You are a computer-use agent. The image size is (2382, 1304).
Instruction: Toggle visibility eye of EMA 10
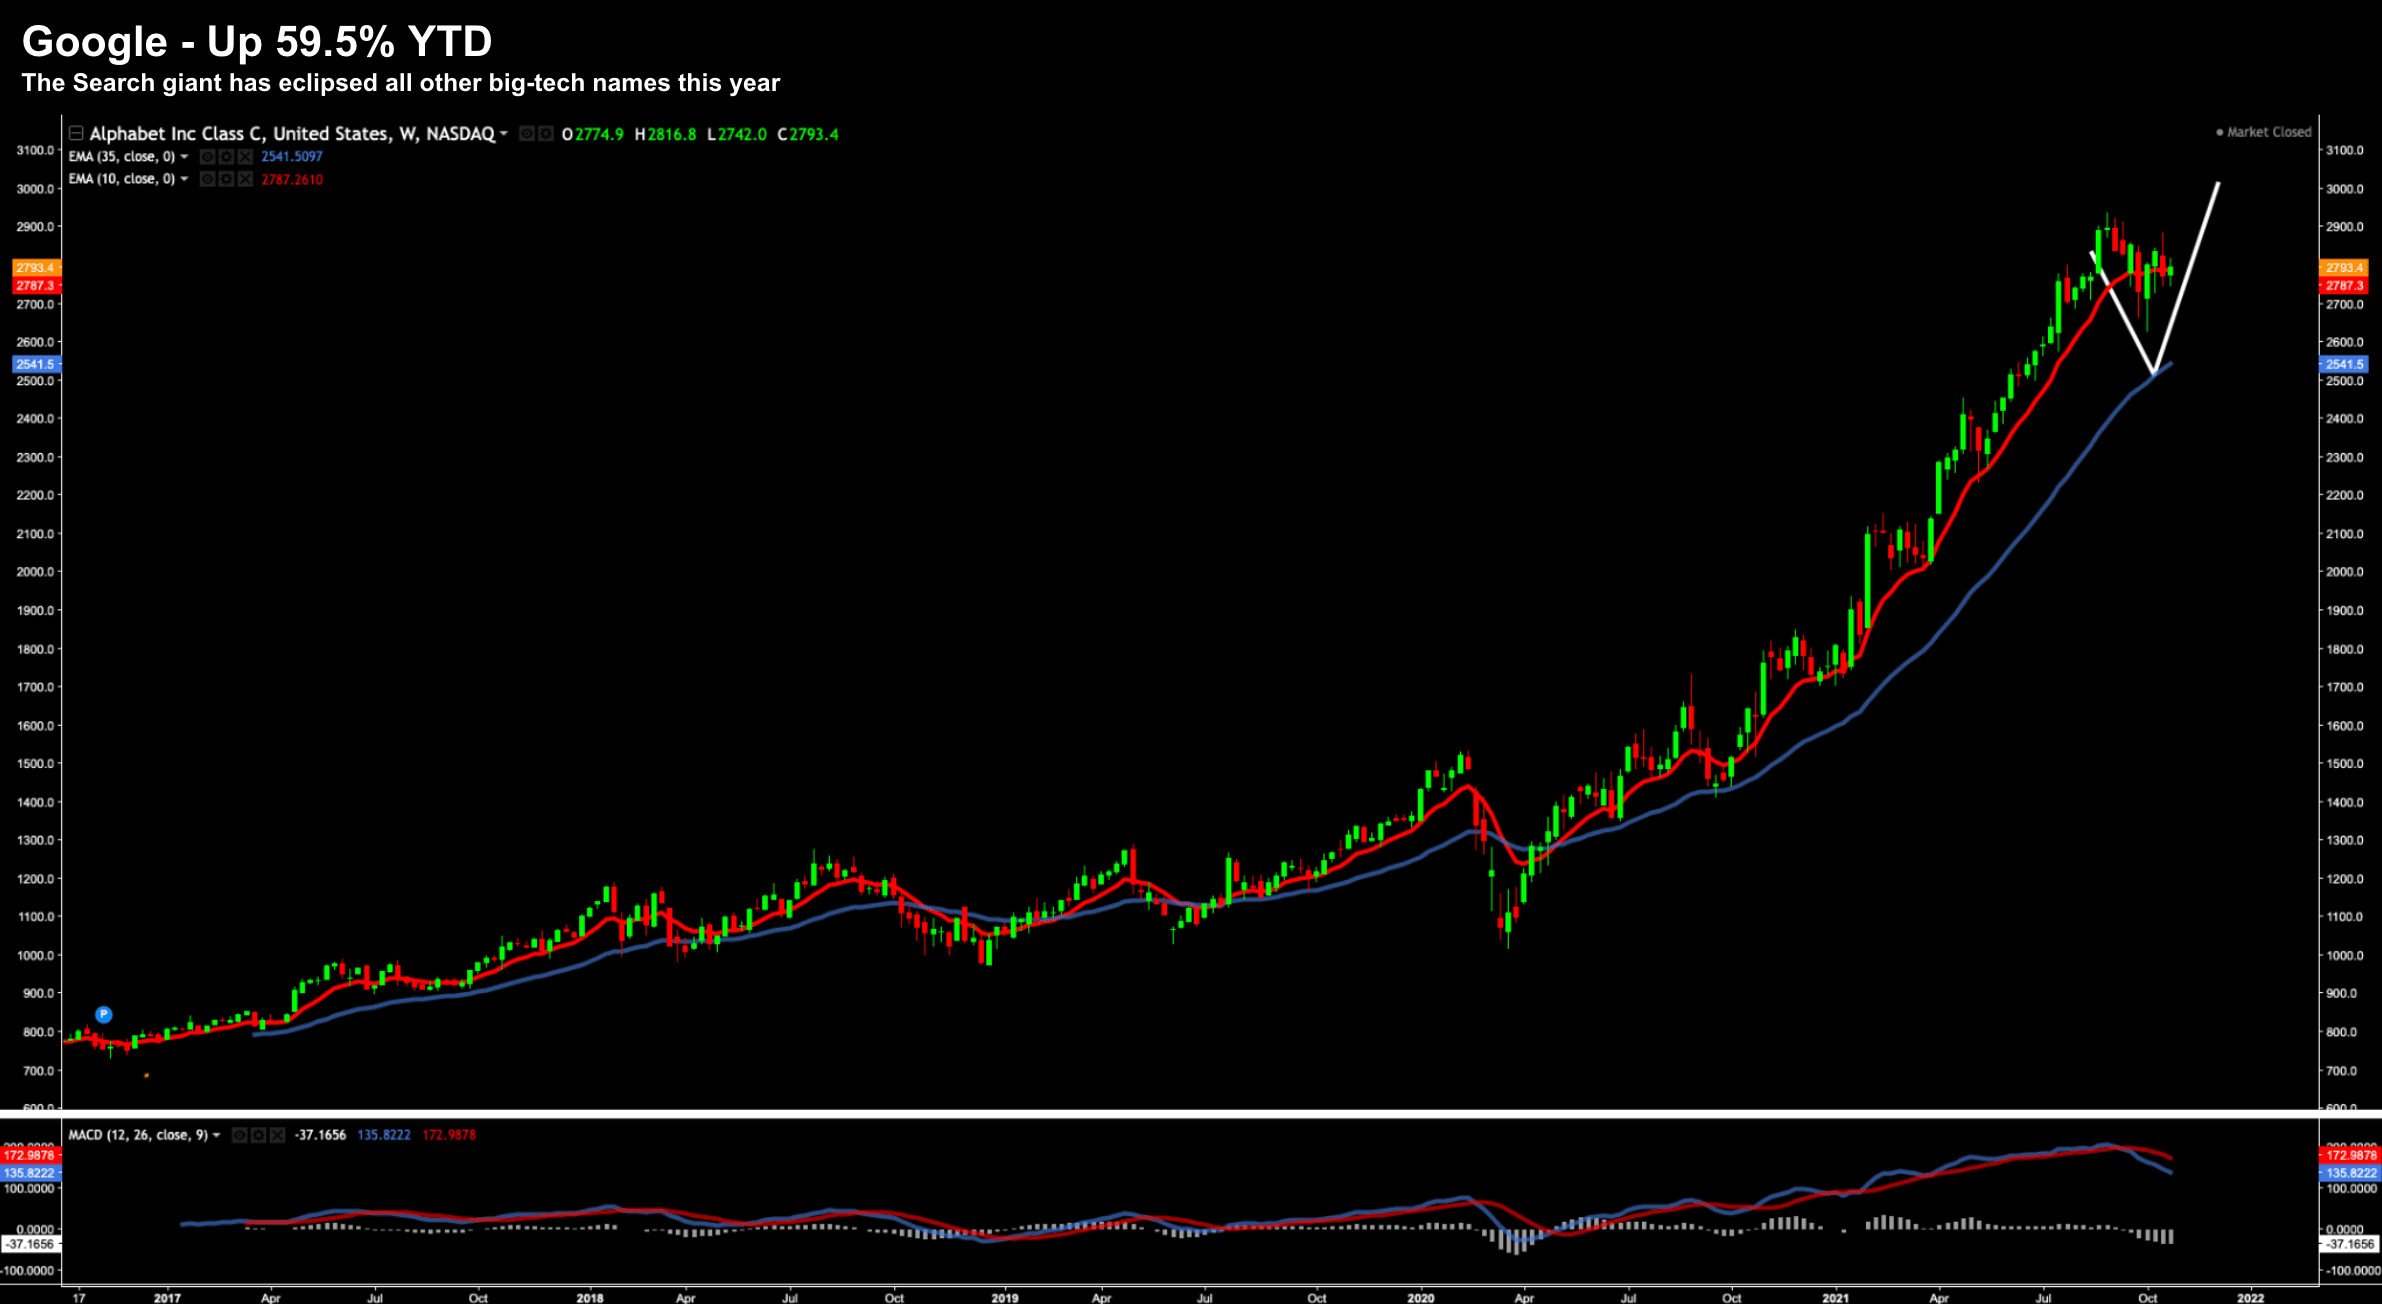click(207, 179)
